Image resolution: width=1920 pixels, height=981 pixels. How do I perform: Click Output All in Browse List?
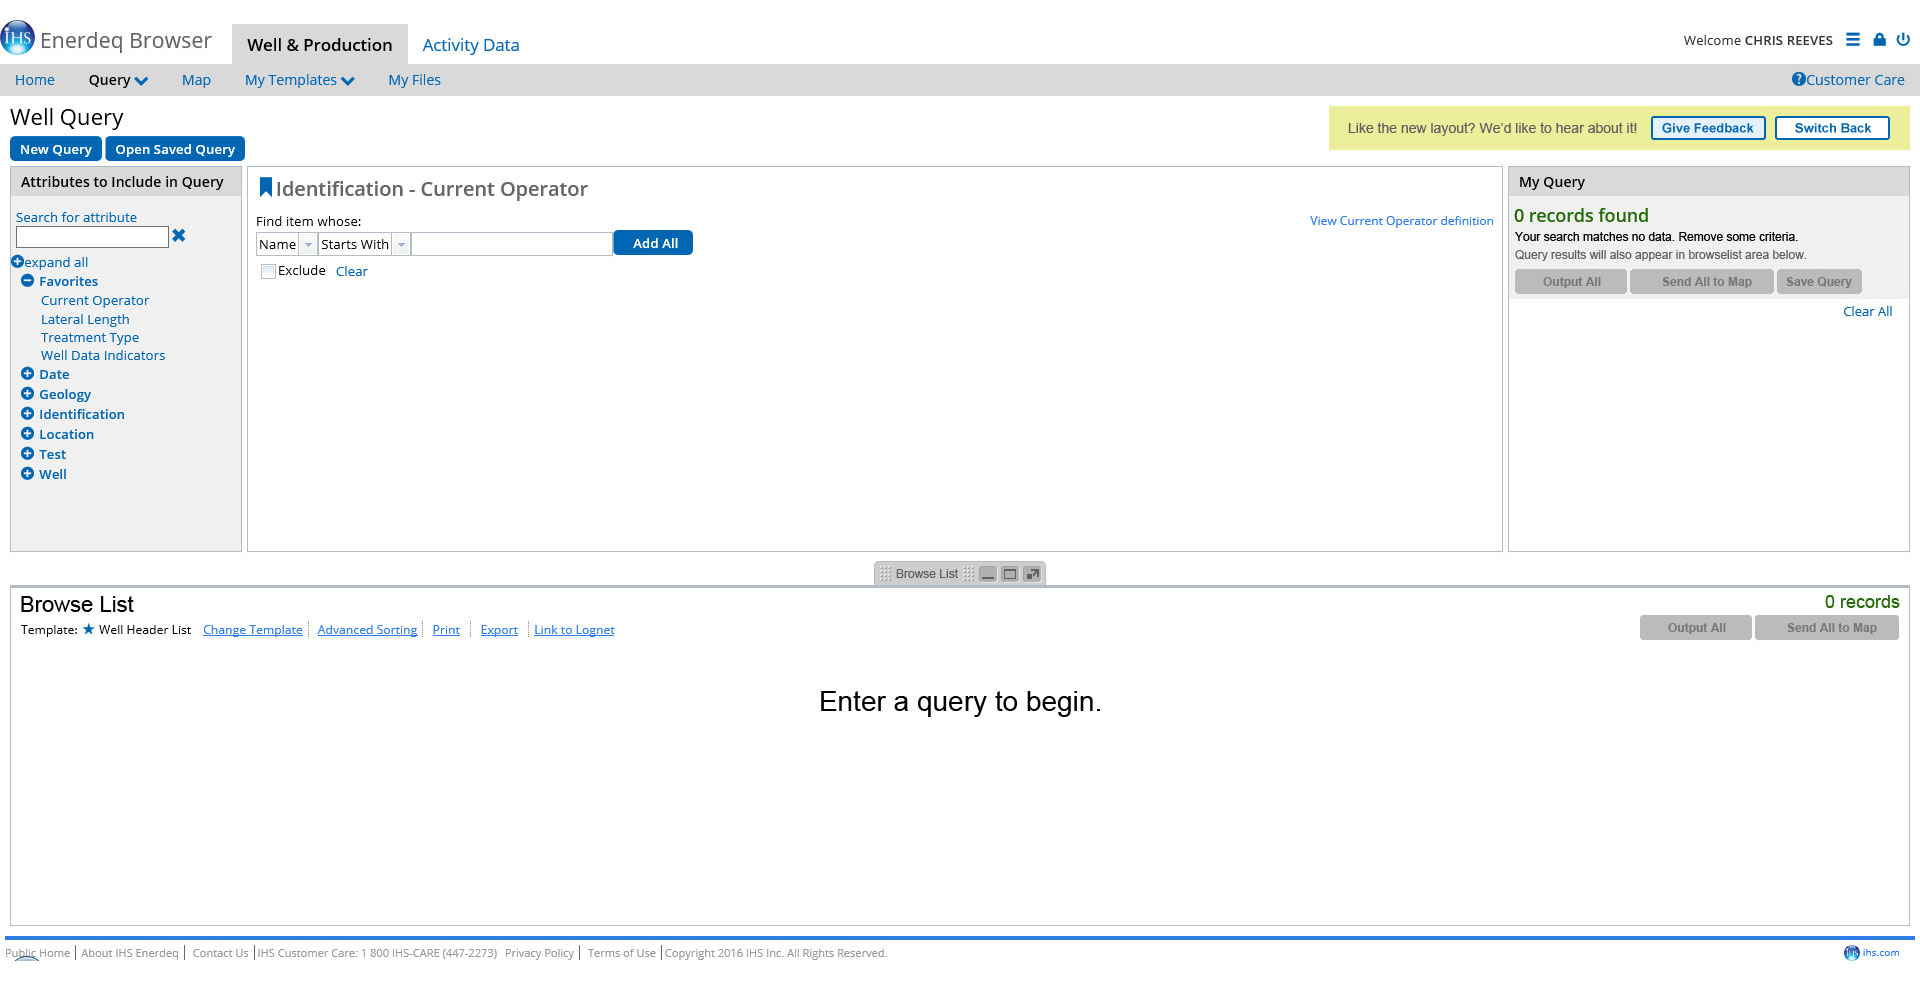[1696, 628]
